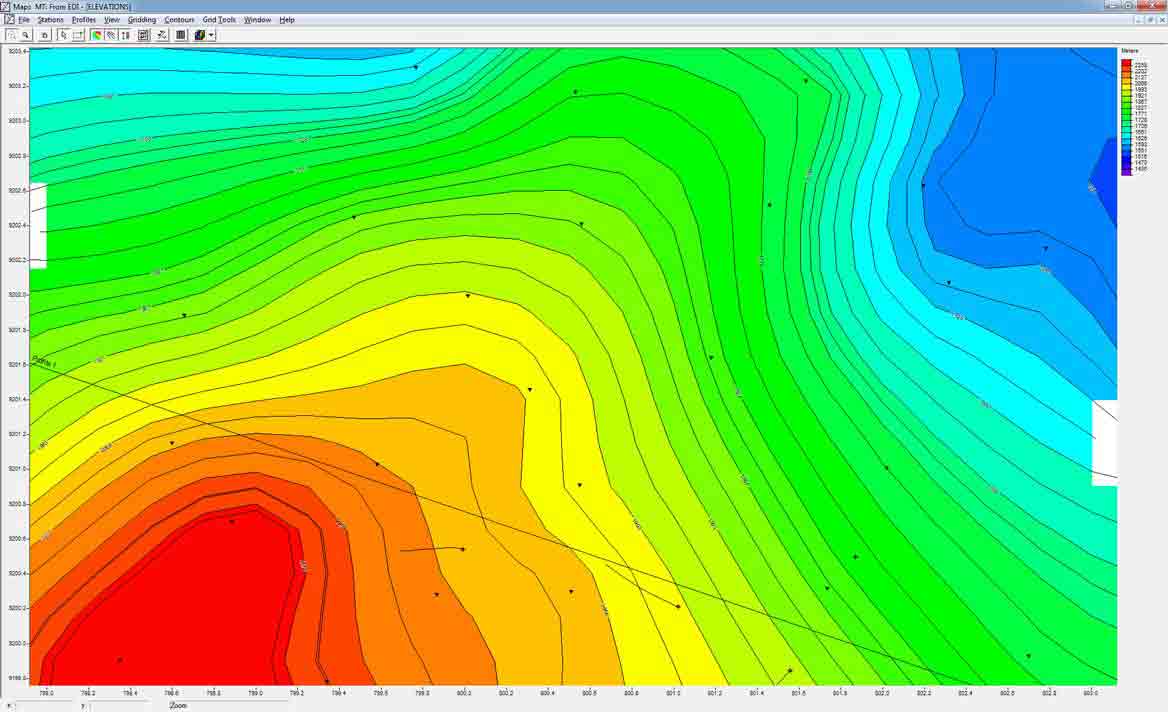Open the grid data table icon

[x=180, y=35]
